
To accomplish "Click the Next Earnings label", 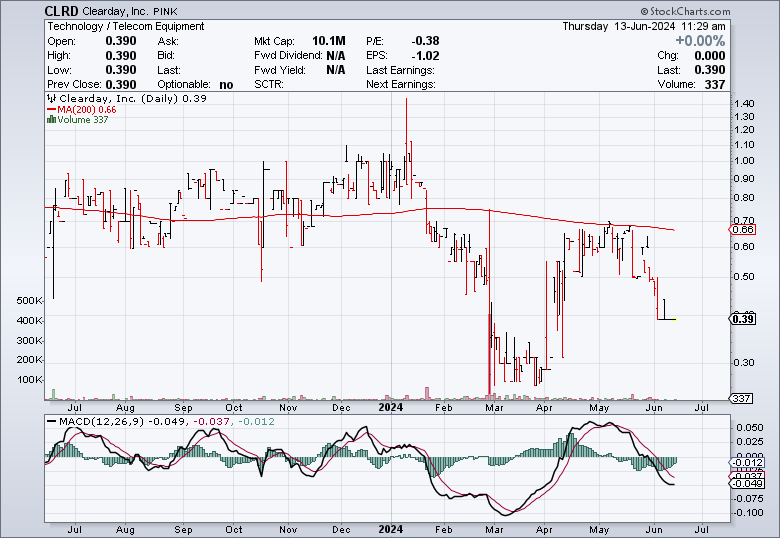I will coord(400,85).
